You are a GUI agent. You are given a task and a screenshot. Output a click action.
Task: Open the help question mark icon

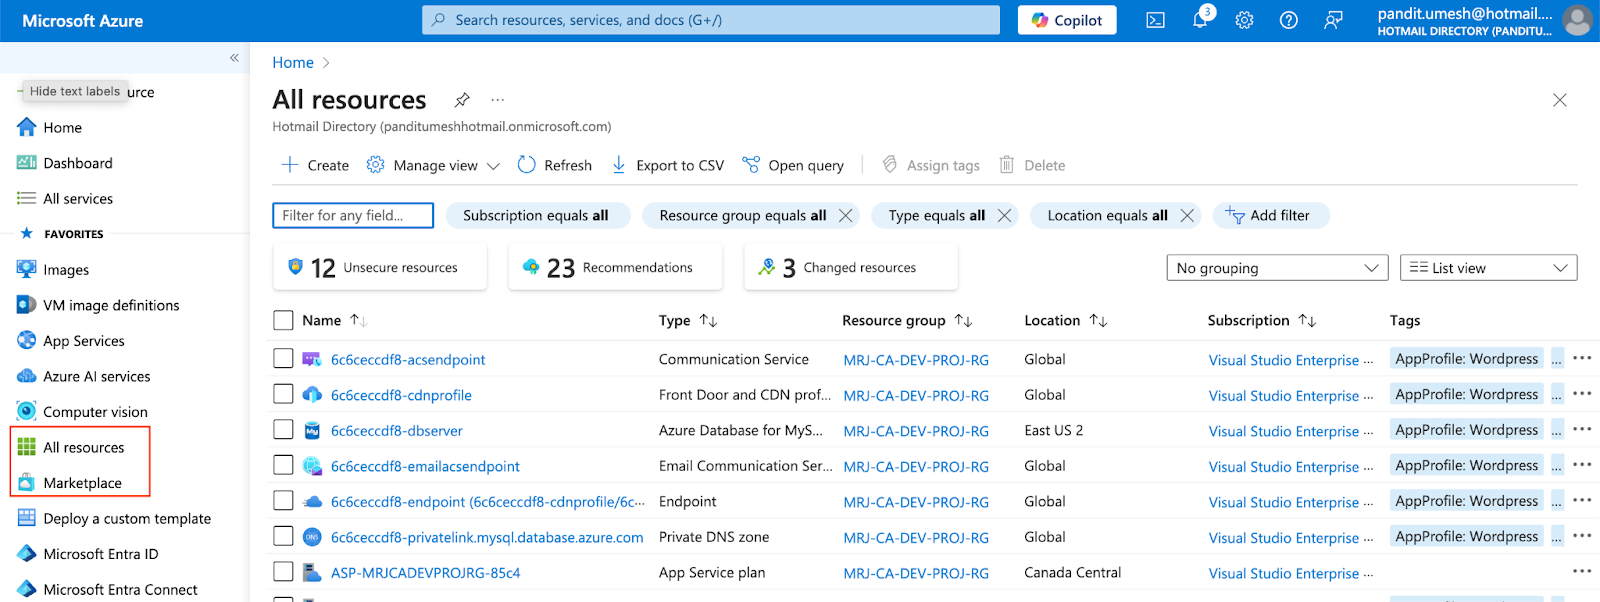coord(1289,20)
